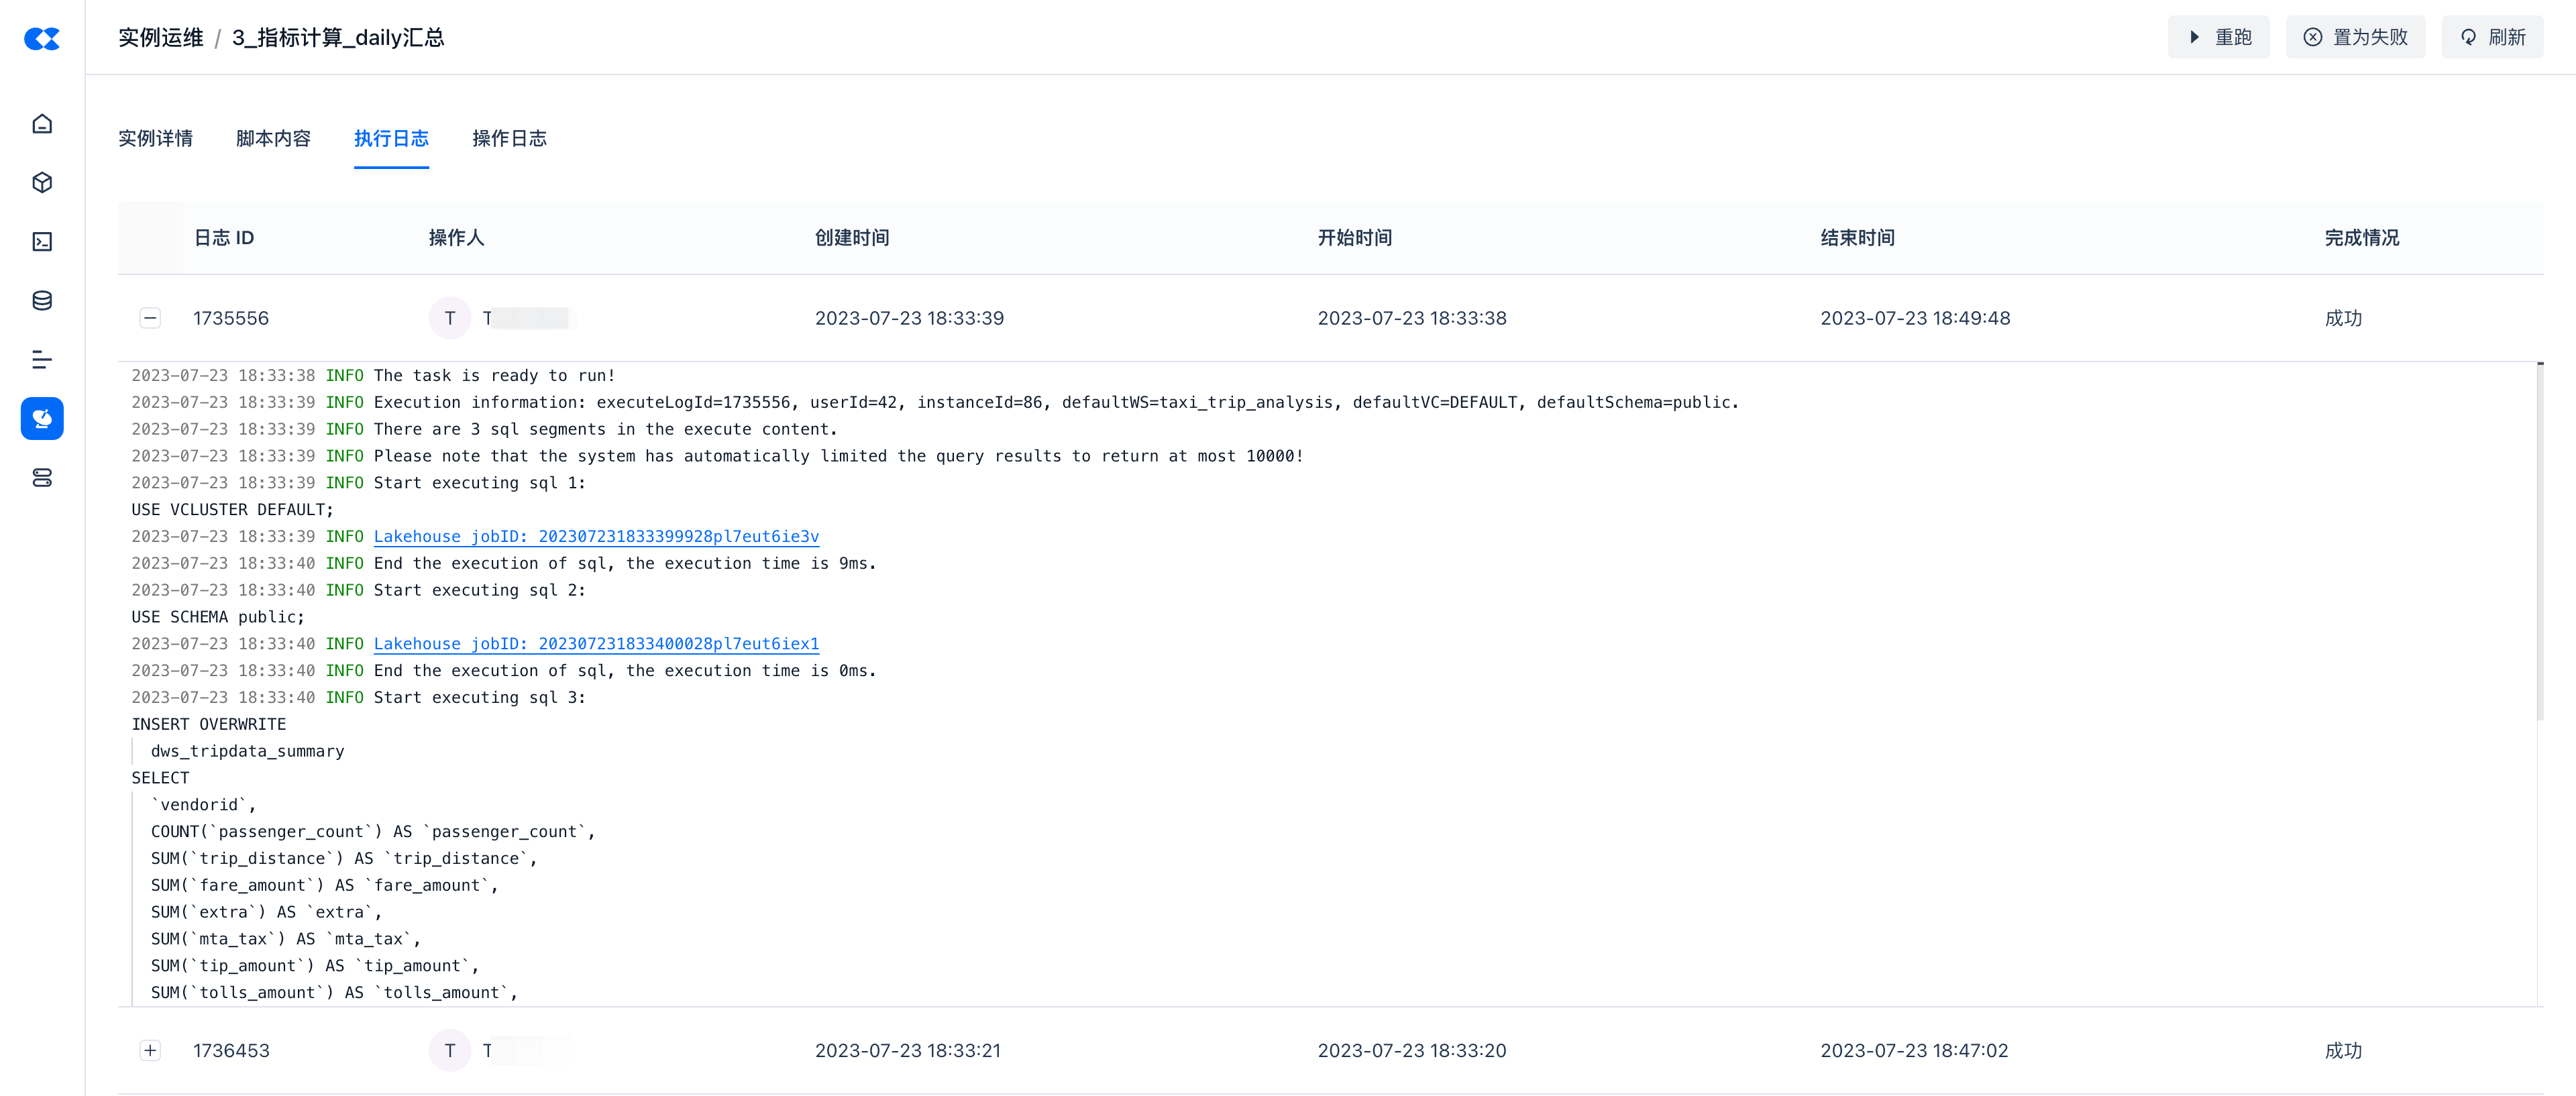Open the task list lines sidebar icon
This screenshot has width=2576, height=1096.
[42, 360]
